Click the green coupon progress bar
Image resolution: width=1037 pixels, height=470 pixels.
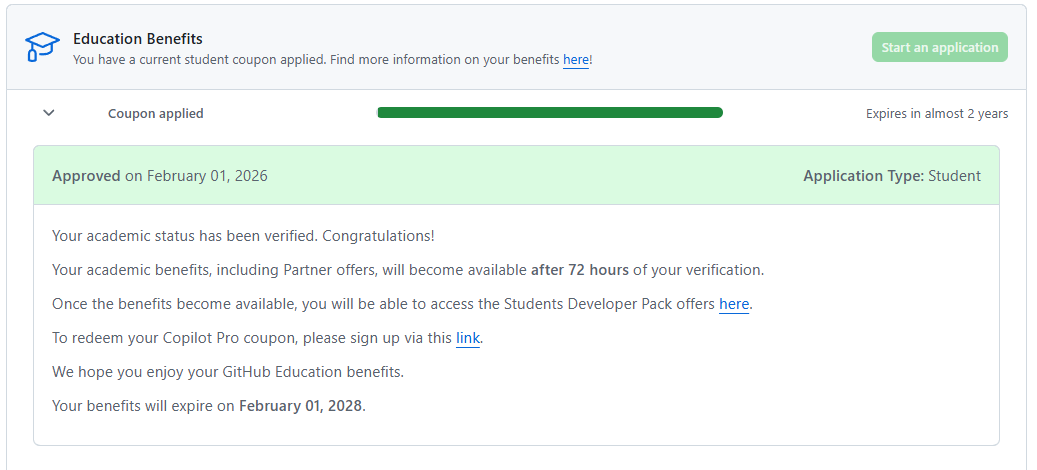(x=549, y=113)
